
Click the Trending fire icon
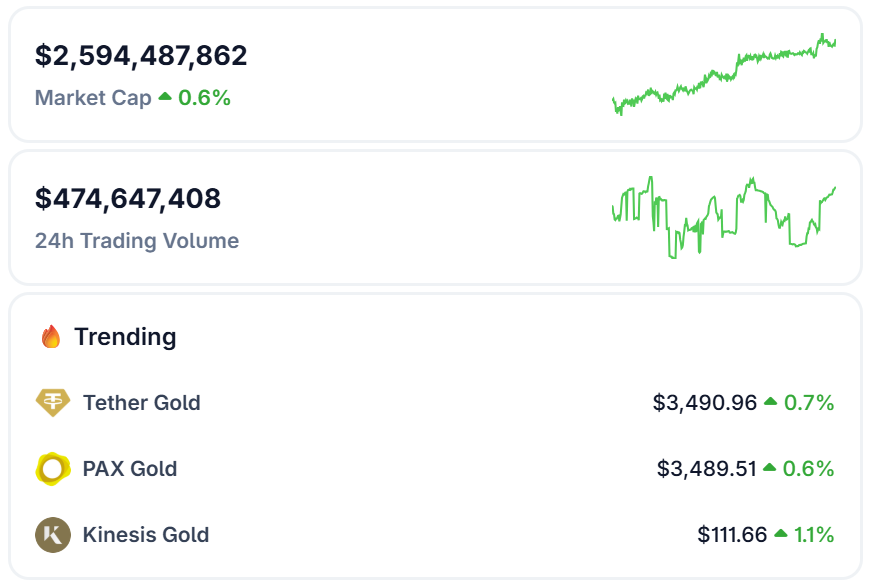pos(51,337)
